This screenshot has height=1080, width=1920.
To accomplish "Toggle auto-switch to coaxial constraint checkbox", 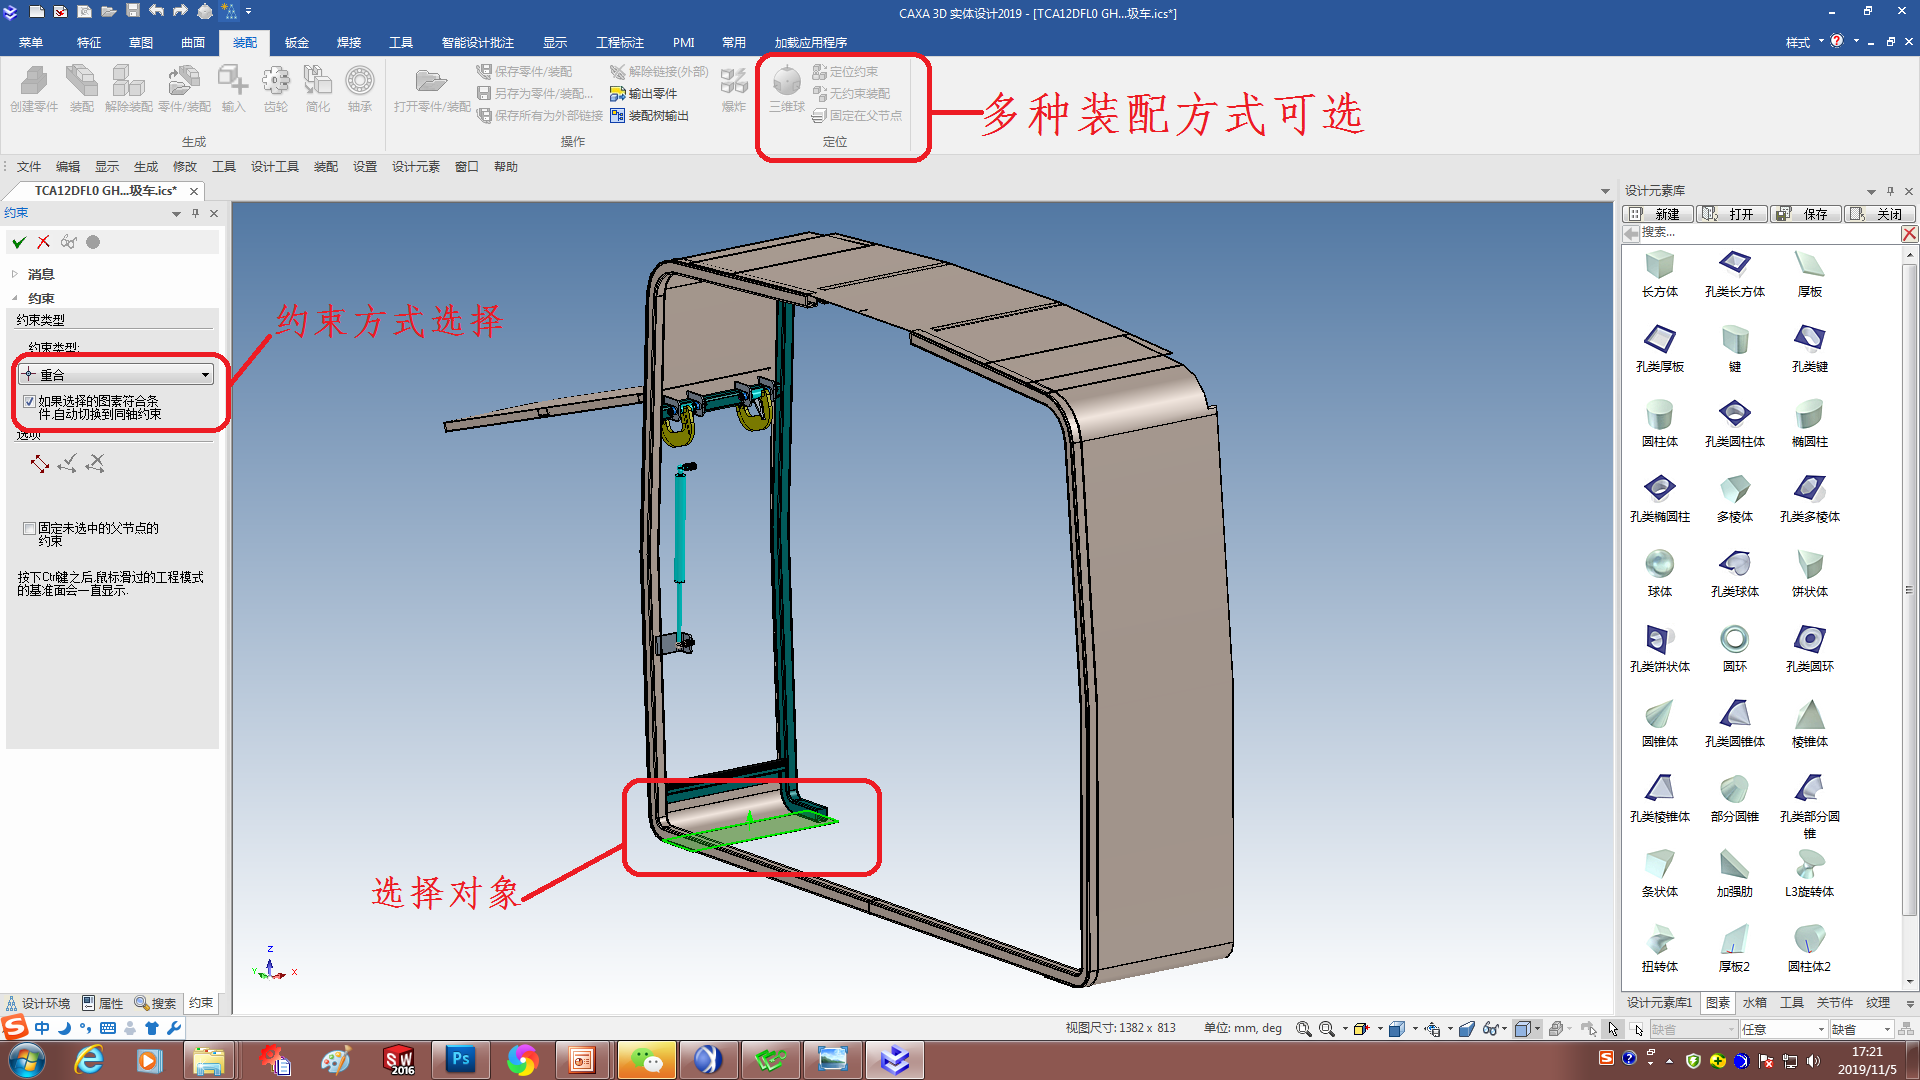I will pyautogui.click(x=30, y=401).
